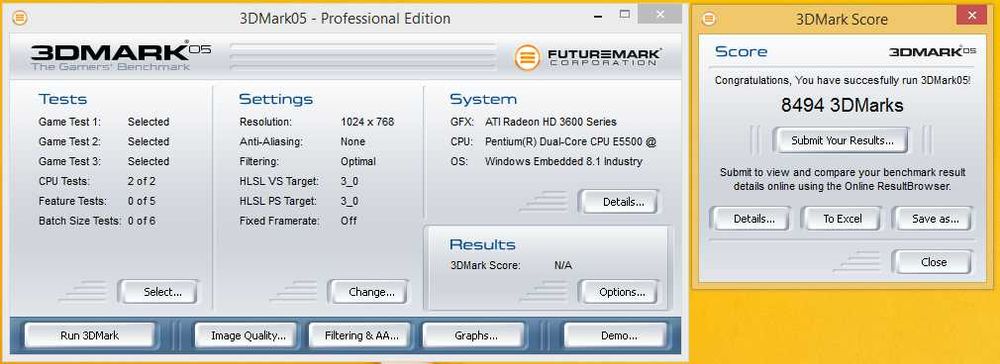This screenshot has height=364, width=1000.
Task: Maximize the 3DMark05 main window
Action: pyautogui.click(x=625, y=15)
